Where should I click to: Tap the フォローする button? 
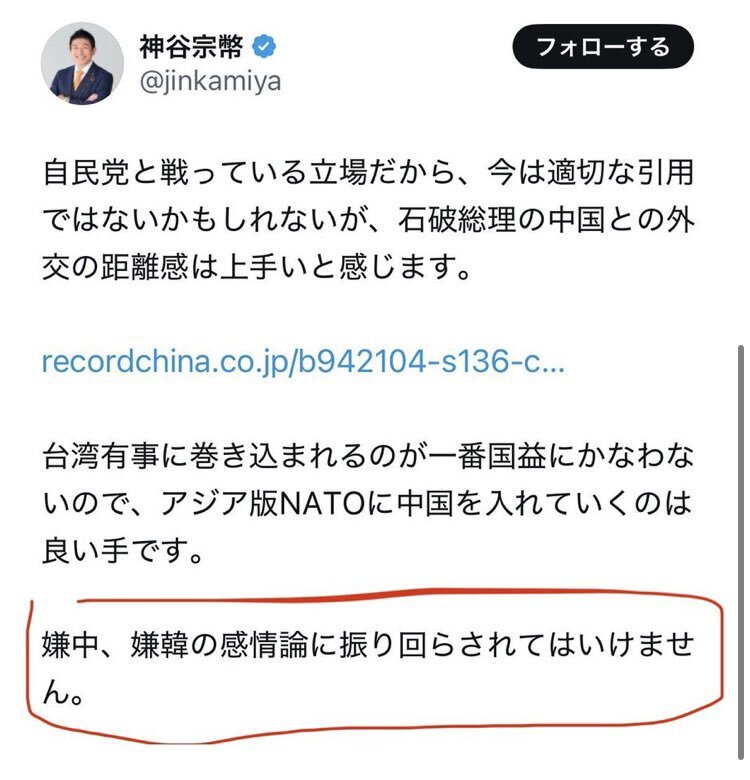[603, 47]
